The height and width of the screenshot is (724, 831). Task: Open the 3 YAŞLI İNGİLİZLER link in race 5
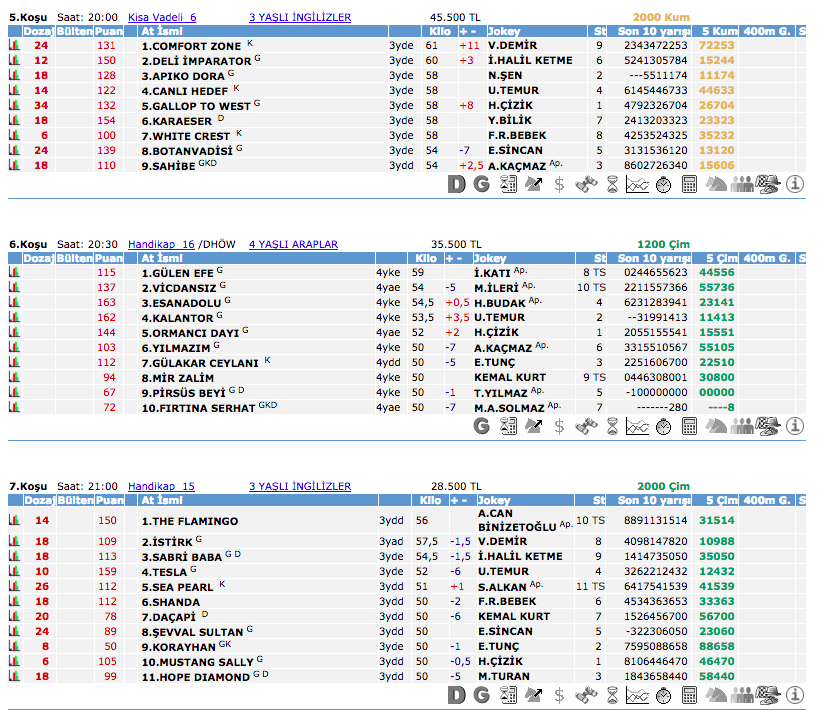[300, 18]
